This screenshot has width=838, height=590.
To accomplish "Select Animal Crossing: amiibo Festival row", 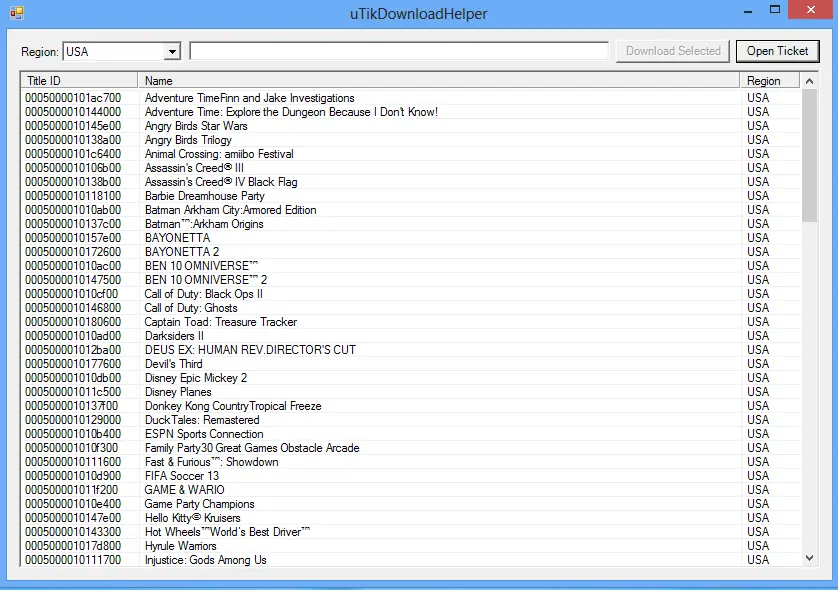I will pyautogui.click(x=410, y=154).
